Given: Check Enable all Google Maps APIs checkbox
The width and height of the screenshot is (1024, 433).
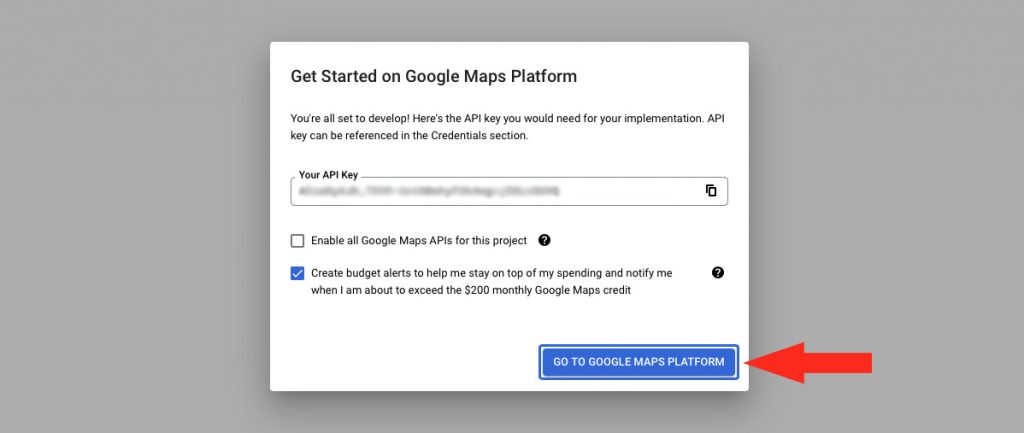Looking at the screenshot, I should click(298, 241).
